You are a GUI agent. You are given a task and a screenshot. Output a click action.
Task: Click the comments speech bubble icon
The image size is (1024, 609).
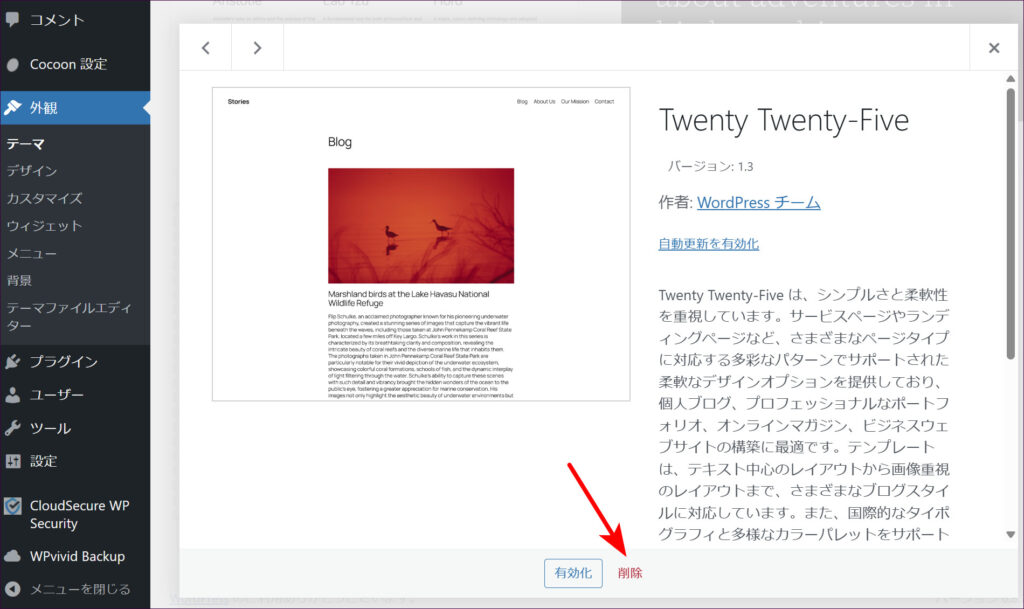point(13,20)
